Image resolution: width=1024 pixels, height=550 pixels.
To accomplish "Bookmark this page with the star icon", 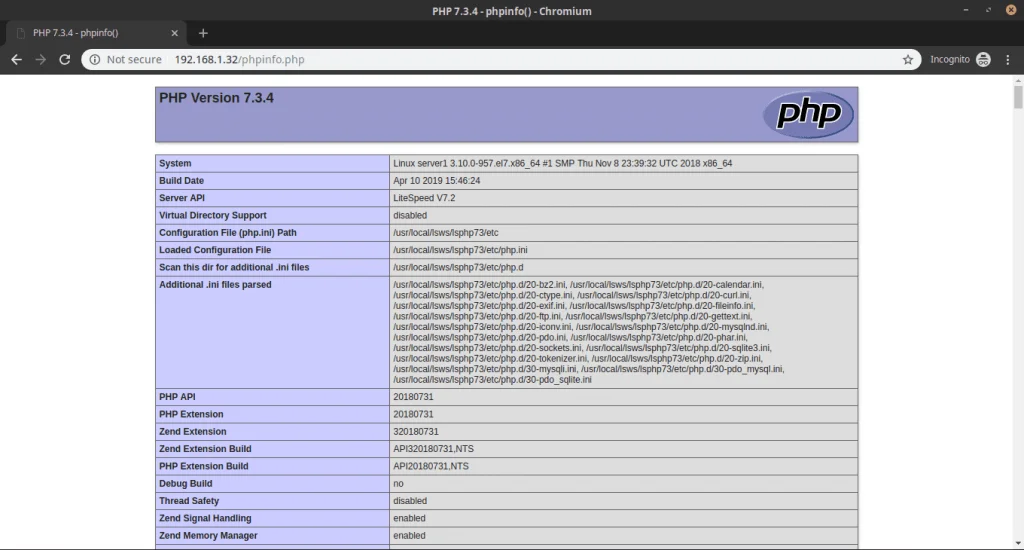I will 907,60.
